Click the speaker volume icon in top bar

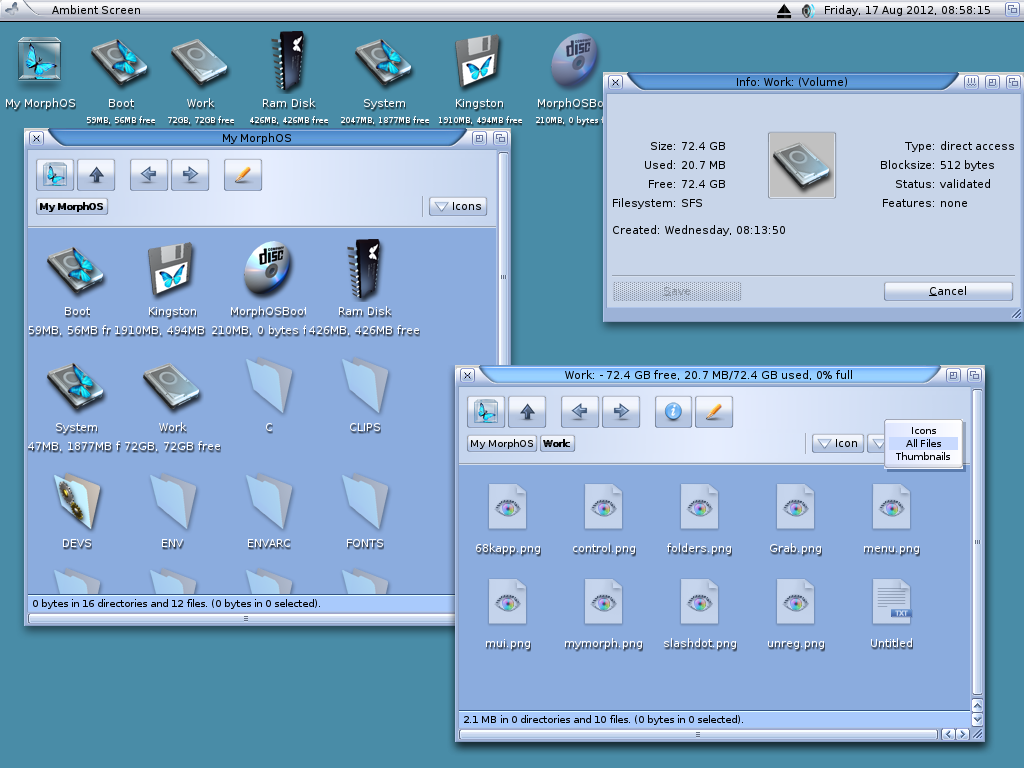pyautogui.click(x=808, y=10)
